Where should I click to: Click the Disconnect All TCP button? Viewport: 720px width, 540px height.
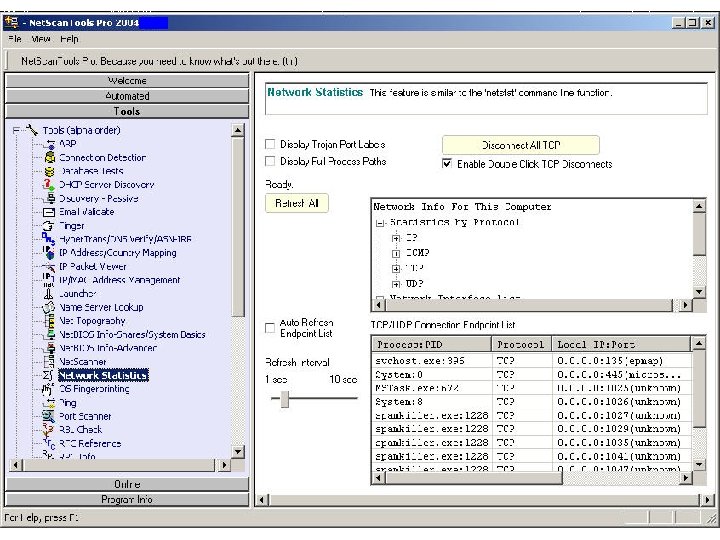520,145
